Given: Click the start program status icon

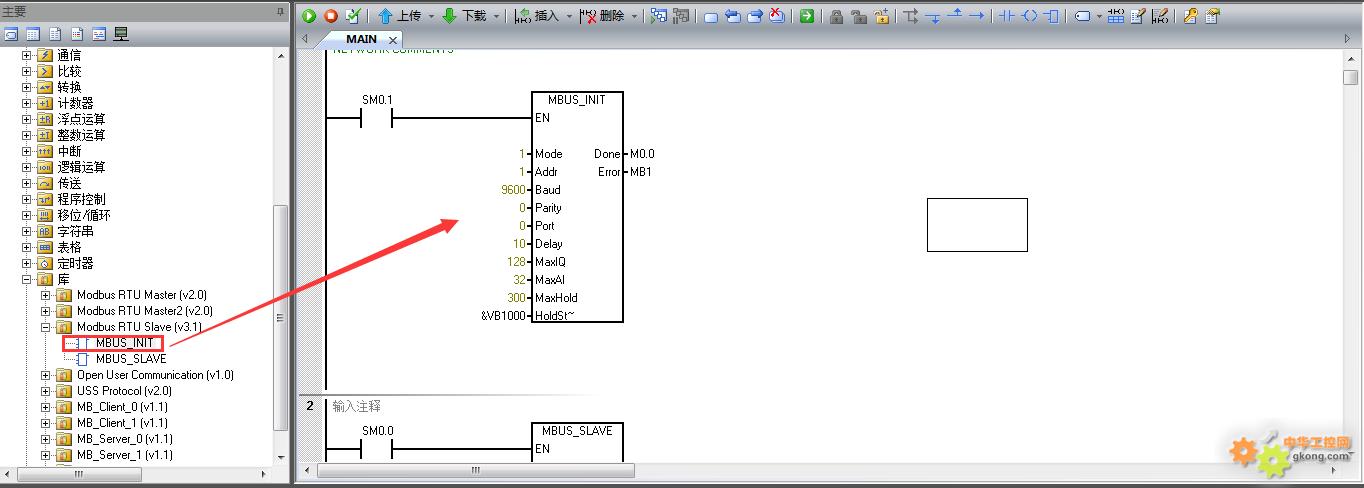Looking at the screenshot, I should click(x=659, y=16).
